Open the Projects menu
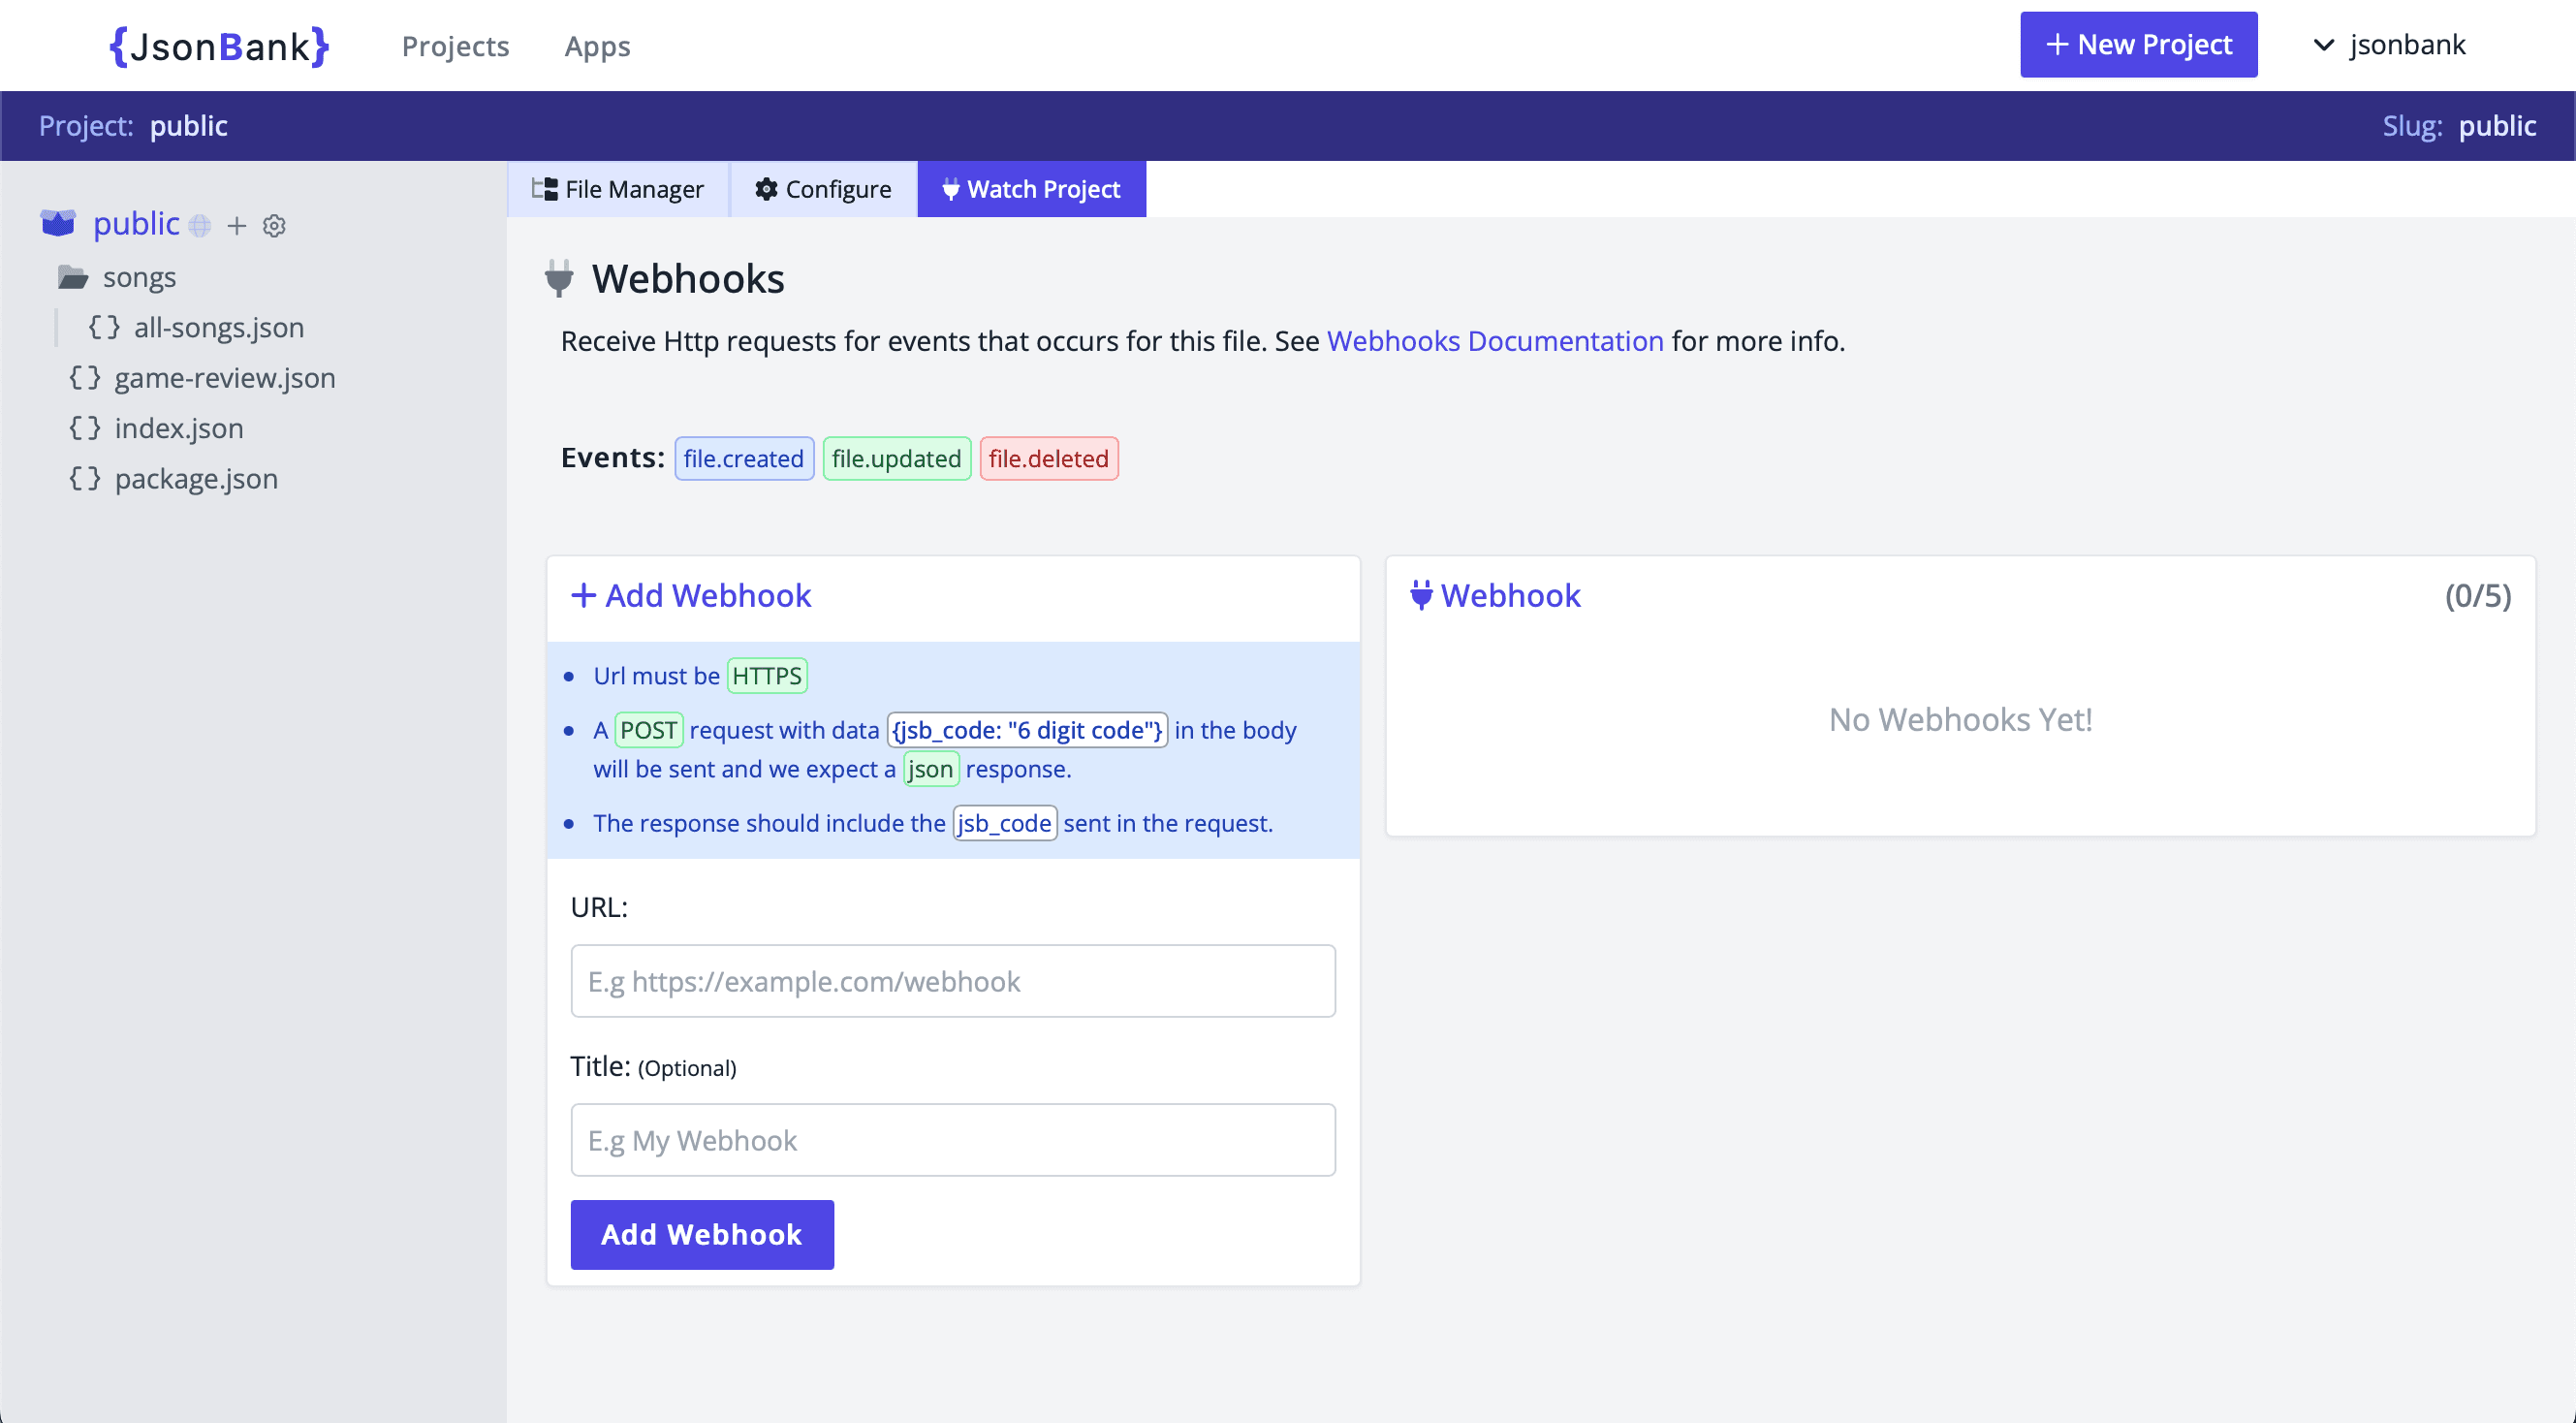 [x=456, y=46]
